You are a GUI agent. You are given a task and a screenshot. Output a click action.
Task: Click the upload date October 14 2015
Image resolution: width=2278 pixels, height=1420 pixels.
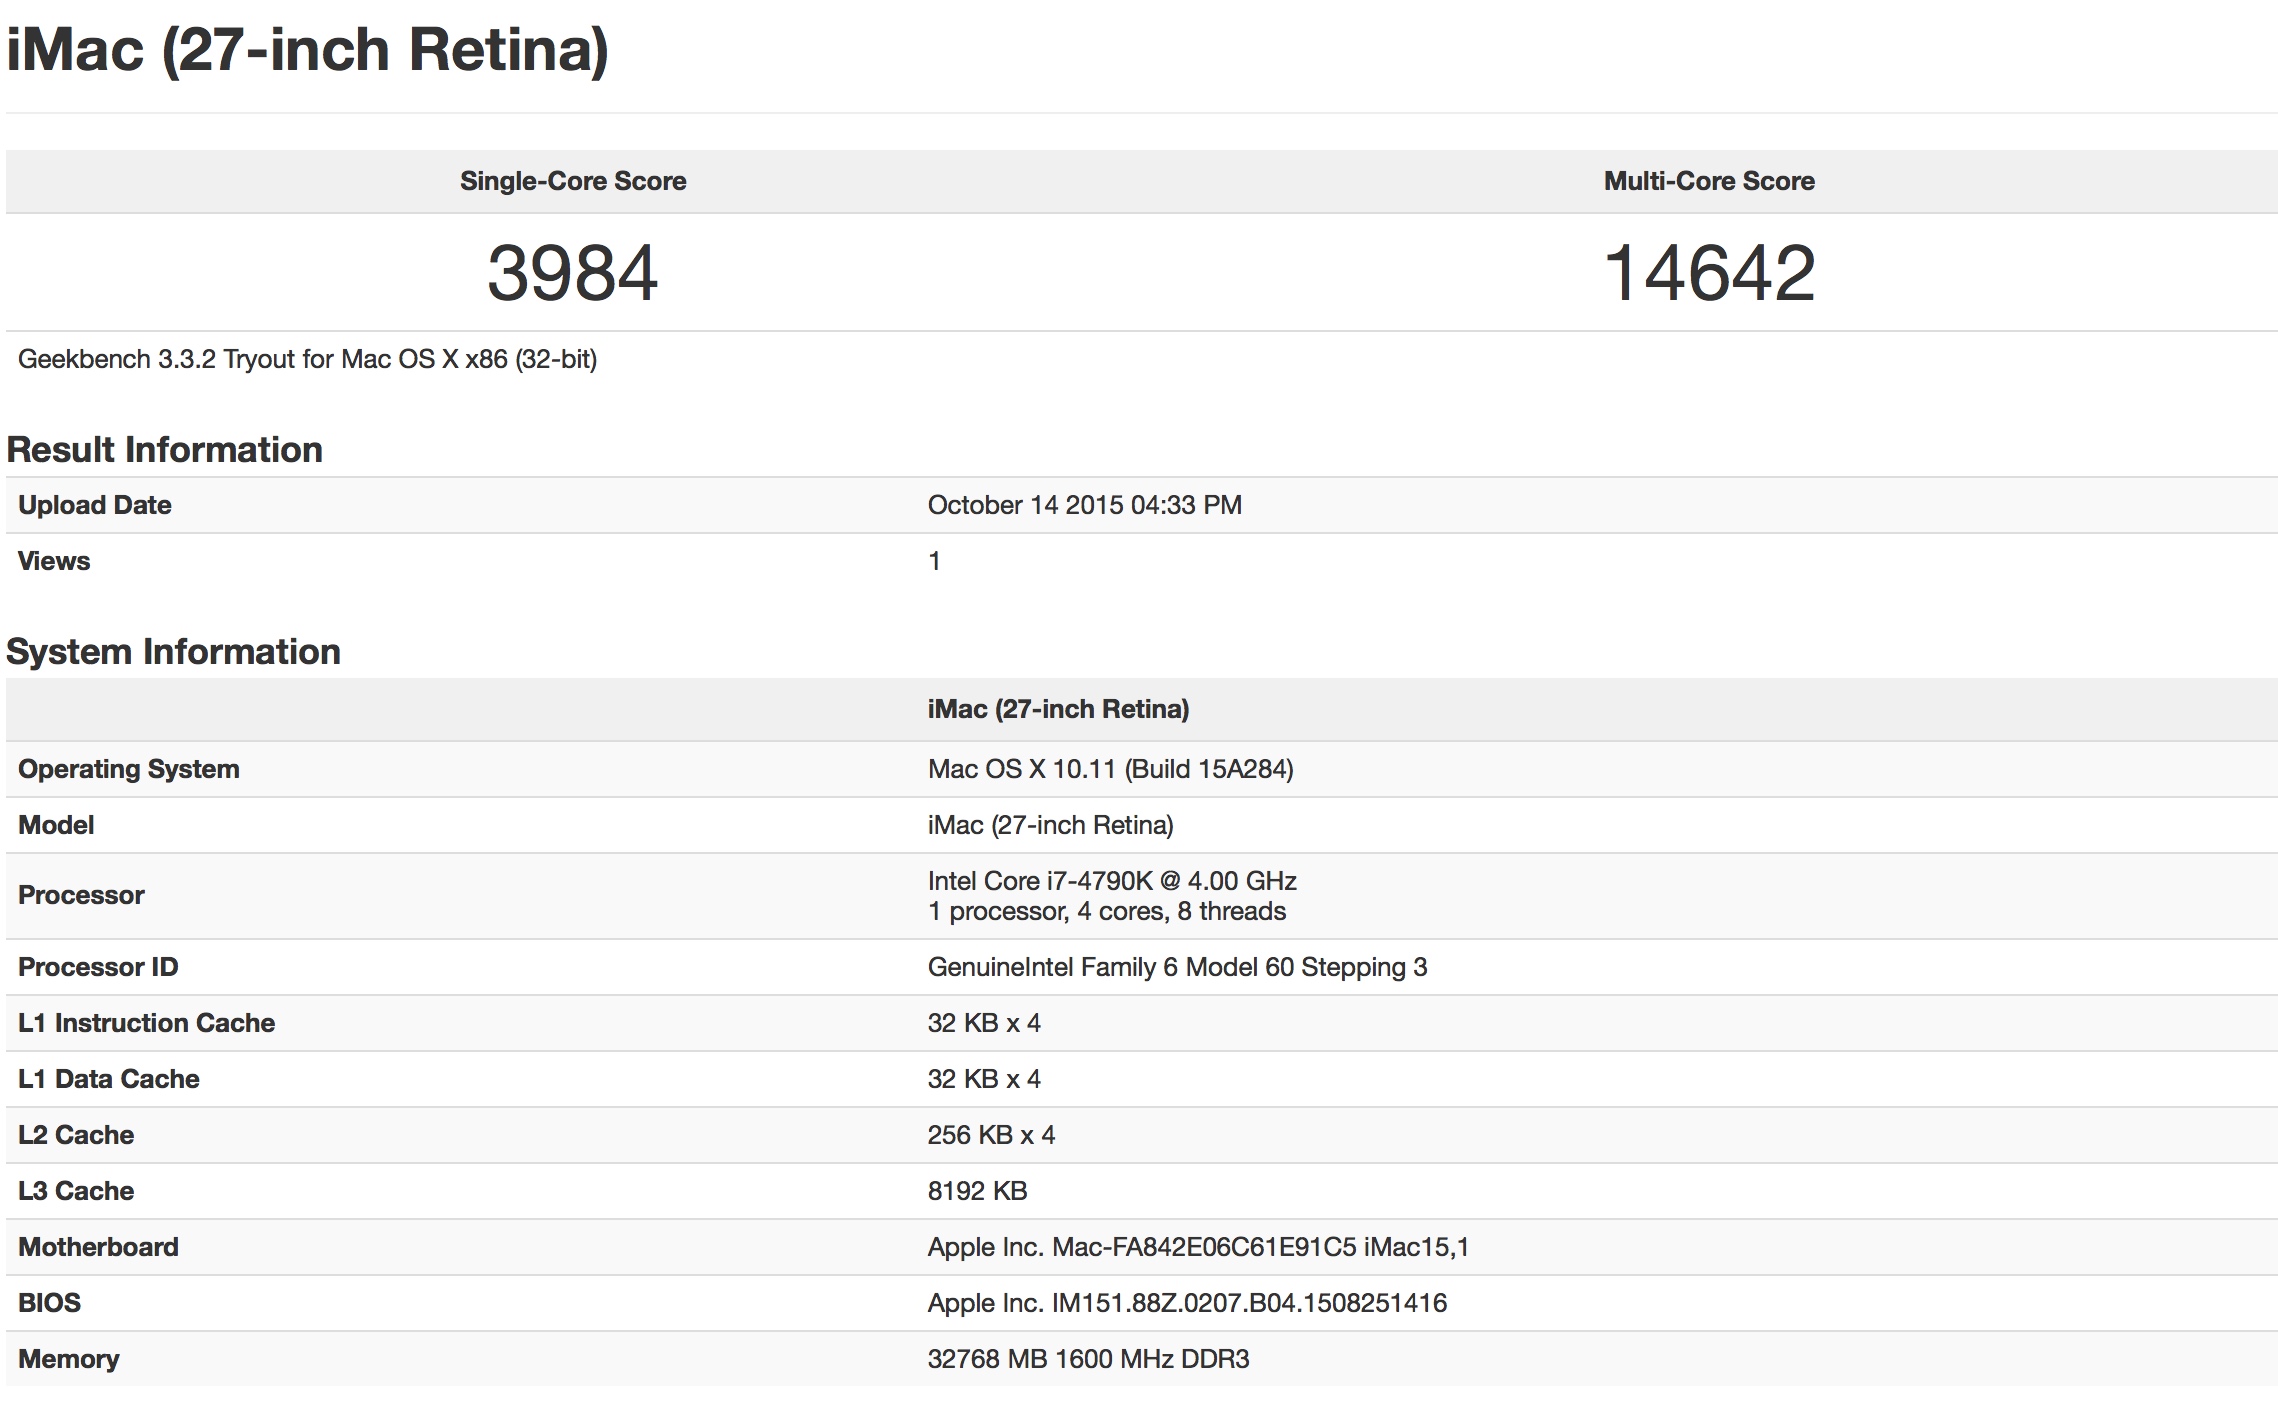coord(1084,505)
